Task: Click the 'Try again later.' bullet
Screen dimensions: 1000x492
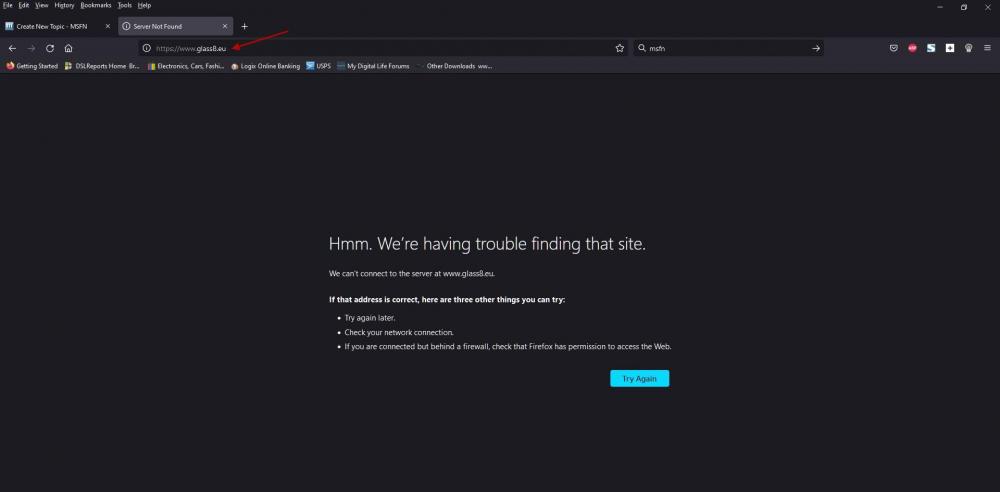Action: pos(370,318)
